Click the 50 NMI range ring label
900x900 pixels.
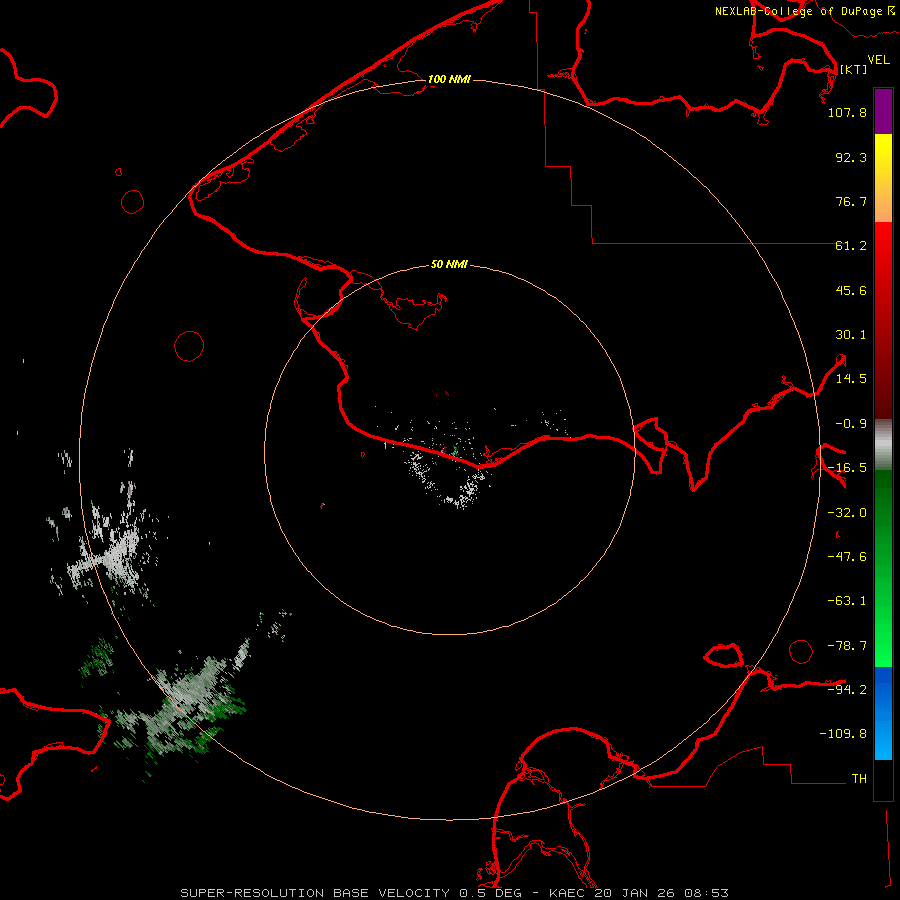(x=449, y=264)
